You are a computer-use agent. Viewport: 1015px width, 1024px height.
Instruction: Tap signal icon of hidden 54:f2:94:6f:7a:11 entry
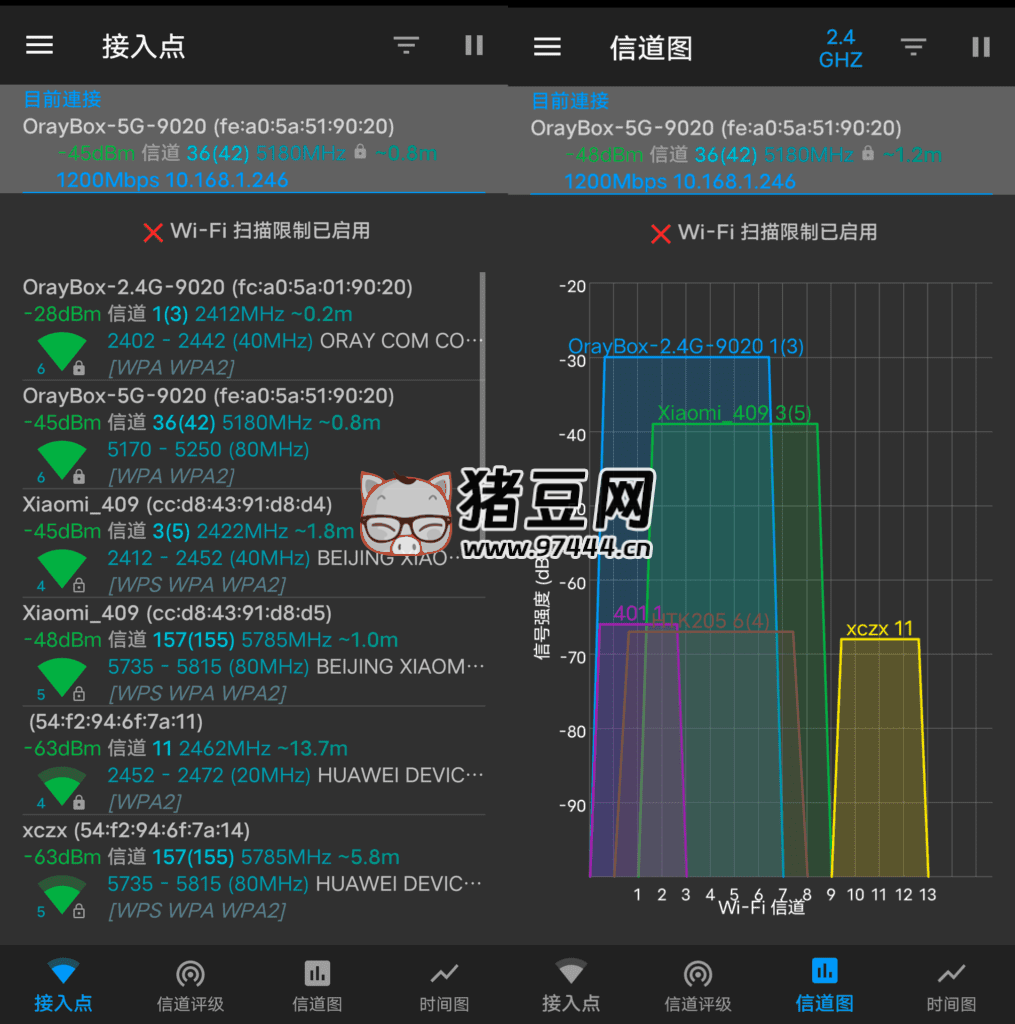62,786
